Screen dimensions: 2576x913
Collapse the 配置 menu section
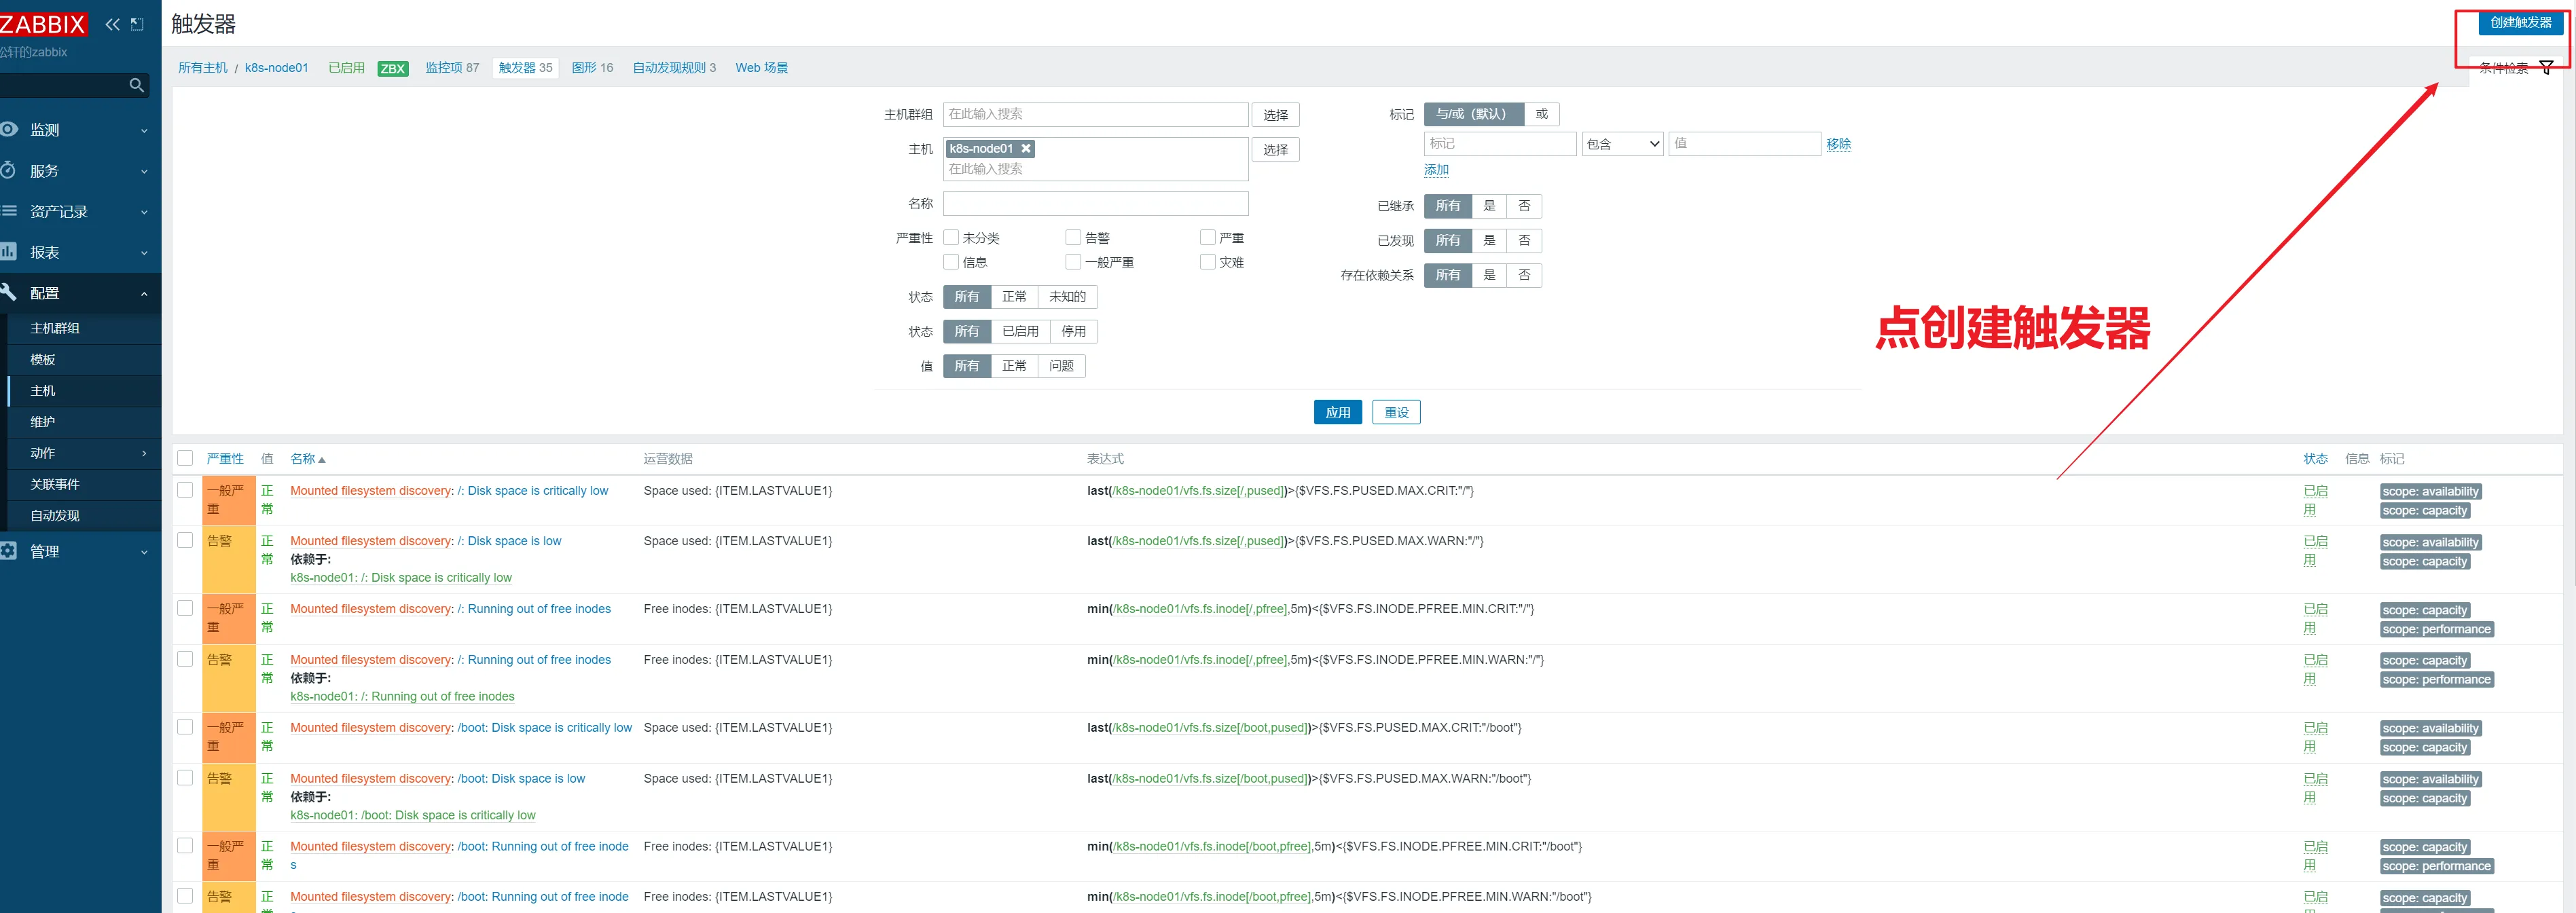tap(144, 293)
